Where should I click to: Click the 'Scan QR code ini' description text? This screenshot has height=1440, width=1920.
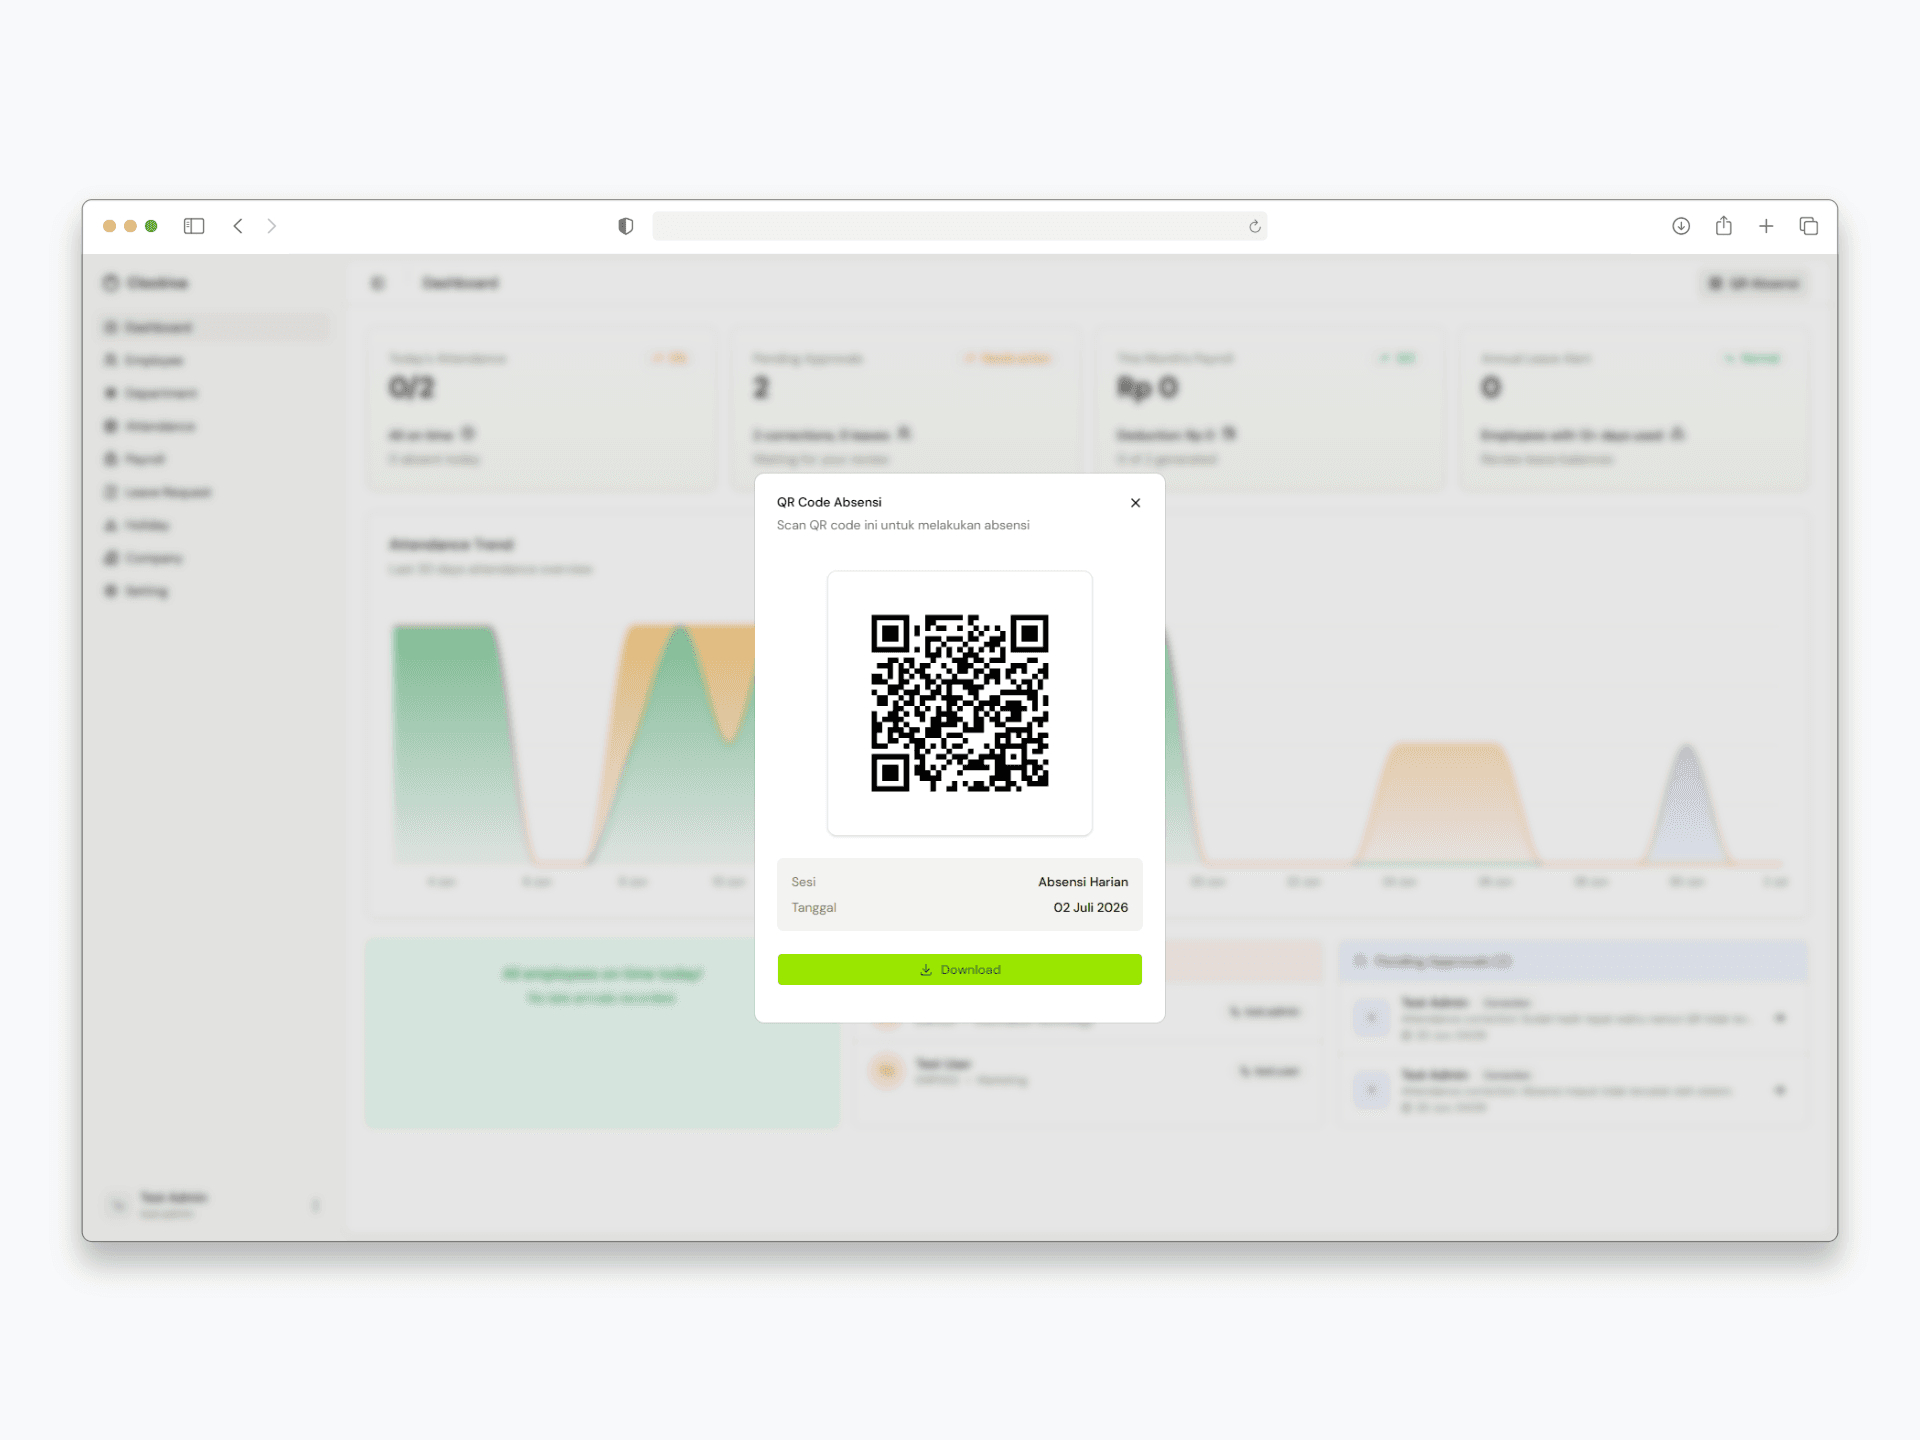(x=903, y=525)
